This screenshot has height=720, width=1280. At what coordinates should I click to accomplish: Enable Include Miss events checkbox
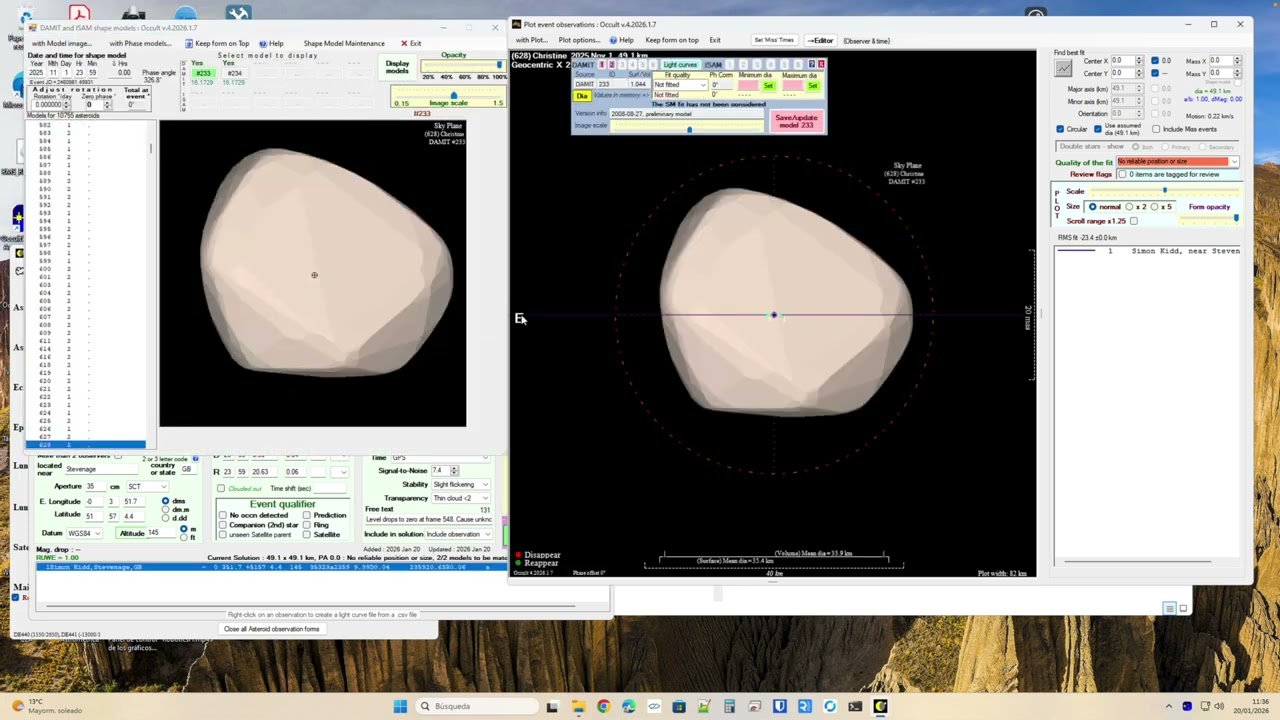click(1156, 129)
